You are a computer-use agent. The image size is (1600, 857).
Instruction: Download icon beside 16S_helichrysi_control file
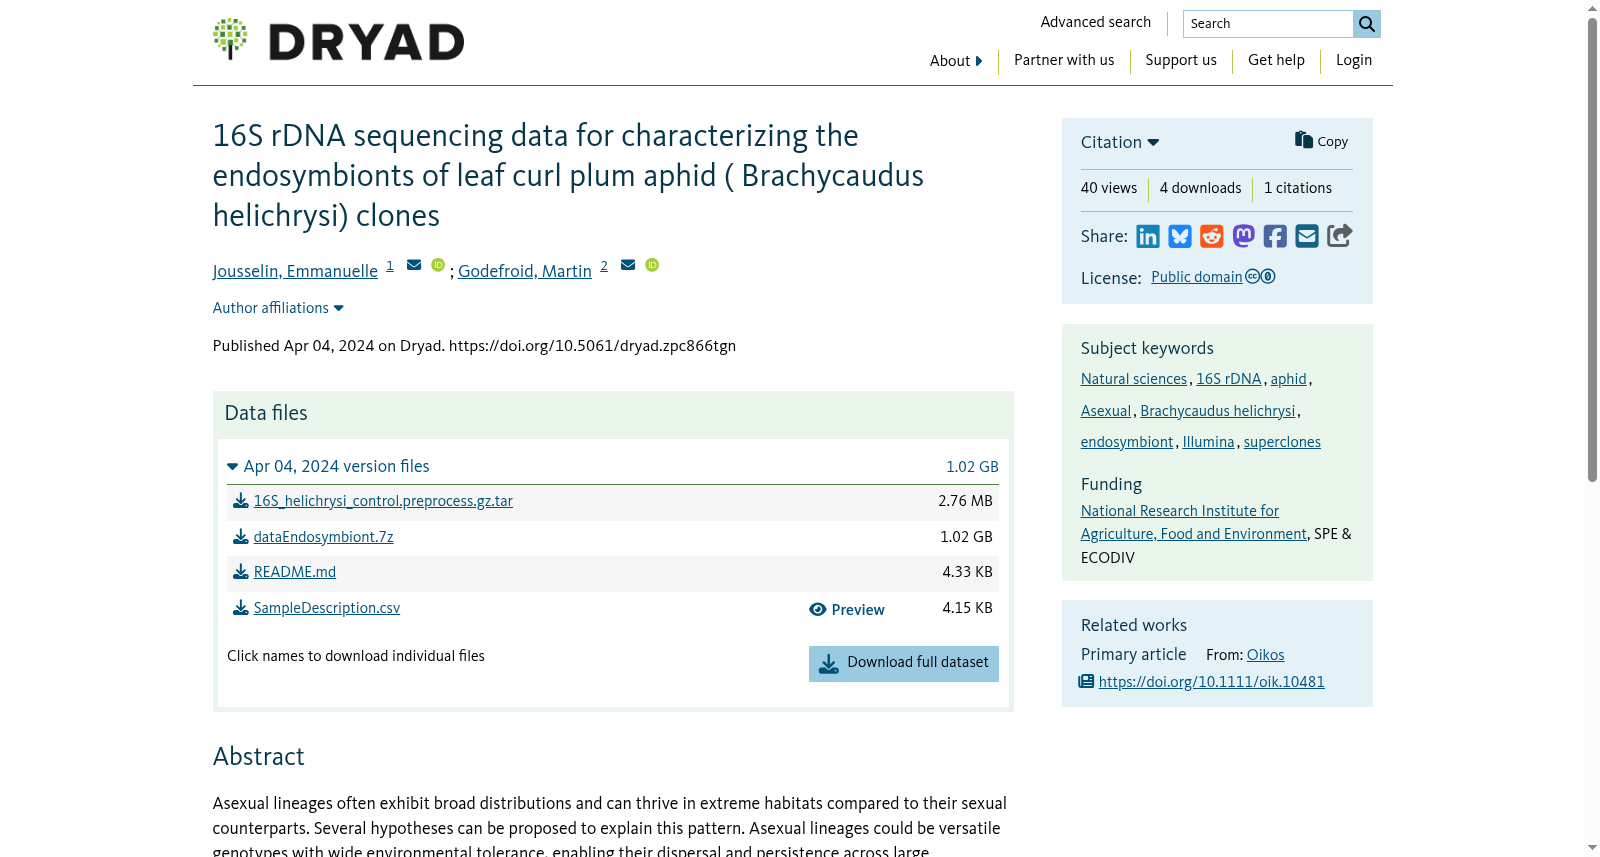tap(241, 501)
